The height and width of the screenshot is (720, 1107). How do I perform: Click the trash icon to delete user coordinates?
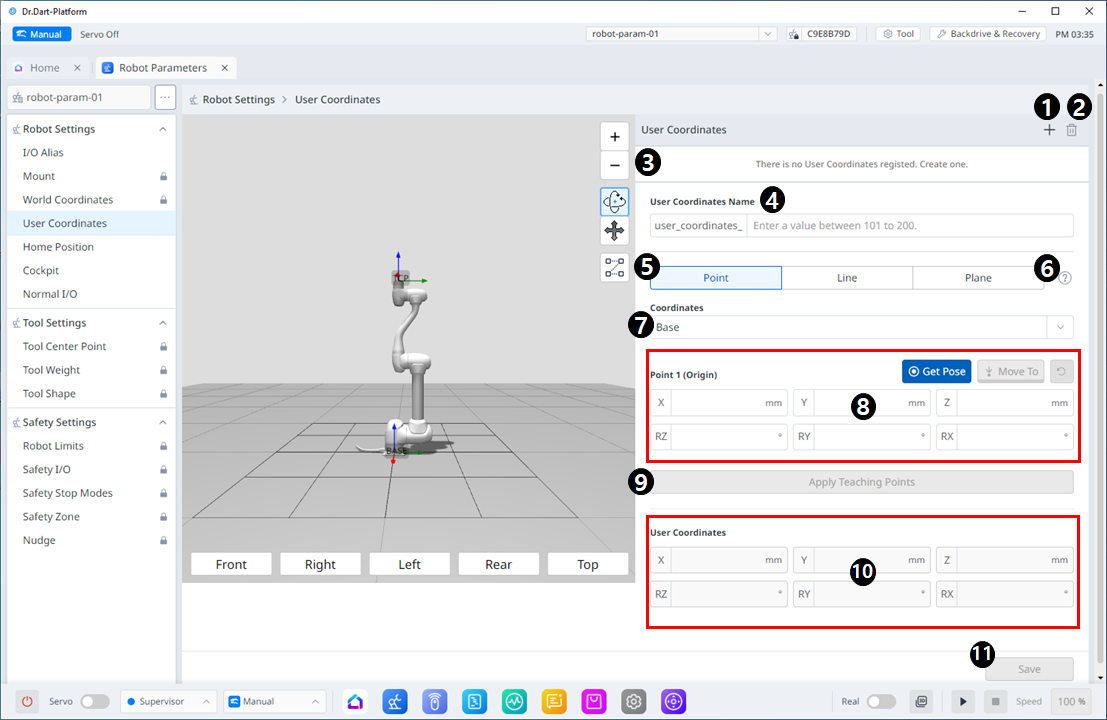[x=1072, y=130]
